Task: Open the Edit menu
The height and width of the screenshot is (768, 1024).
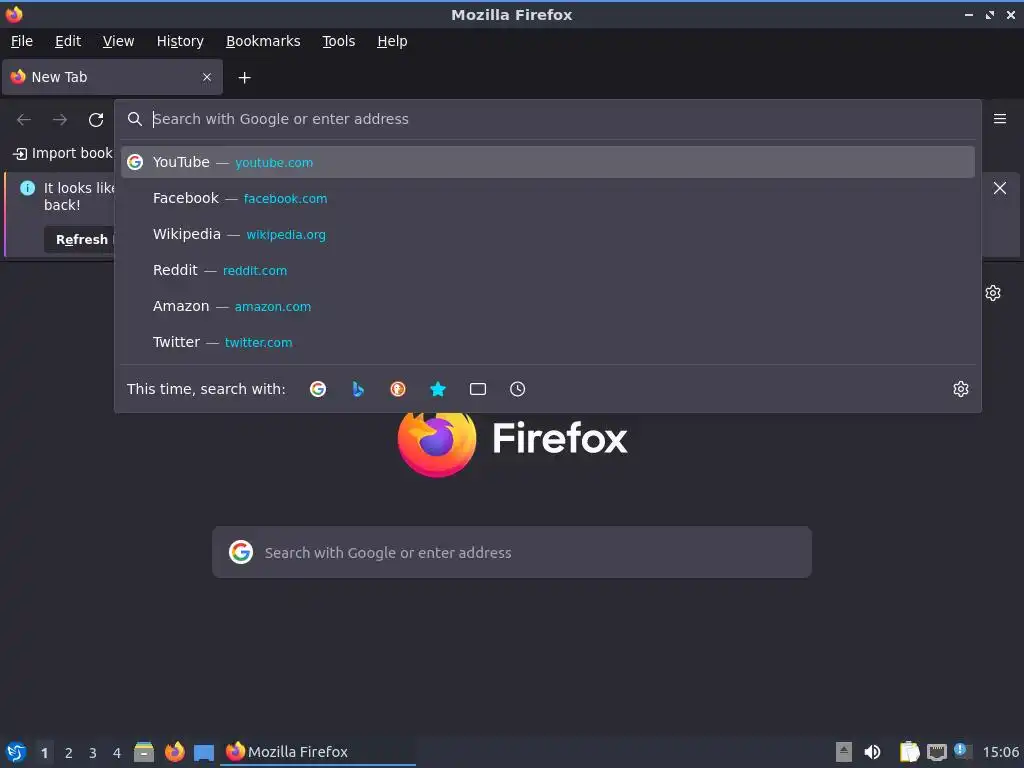Action: pyautogui.click(x=68, y=41)
